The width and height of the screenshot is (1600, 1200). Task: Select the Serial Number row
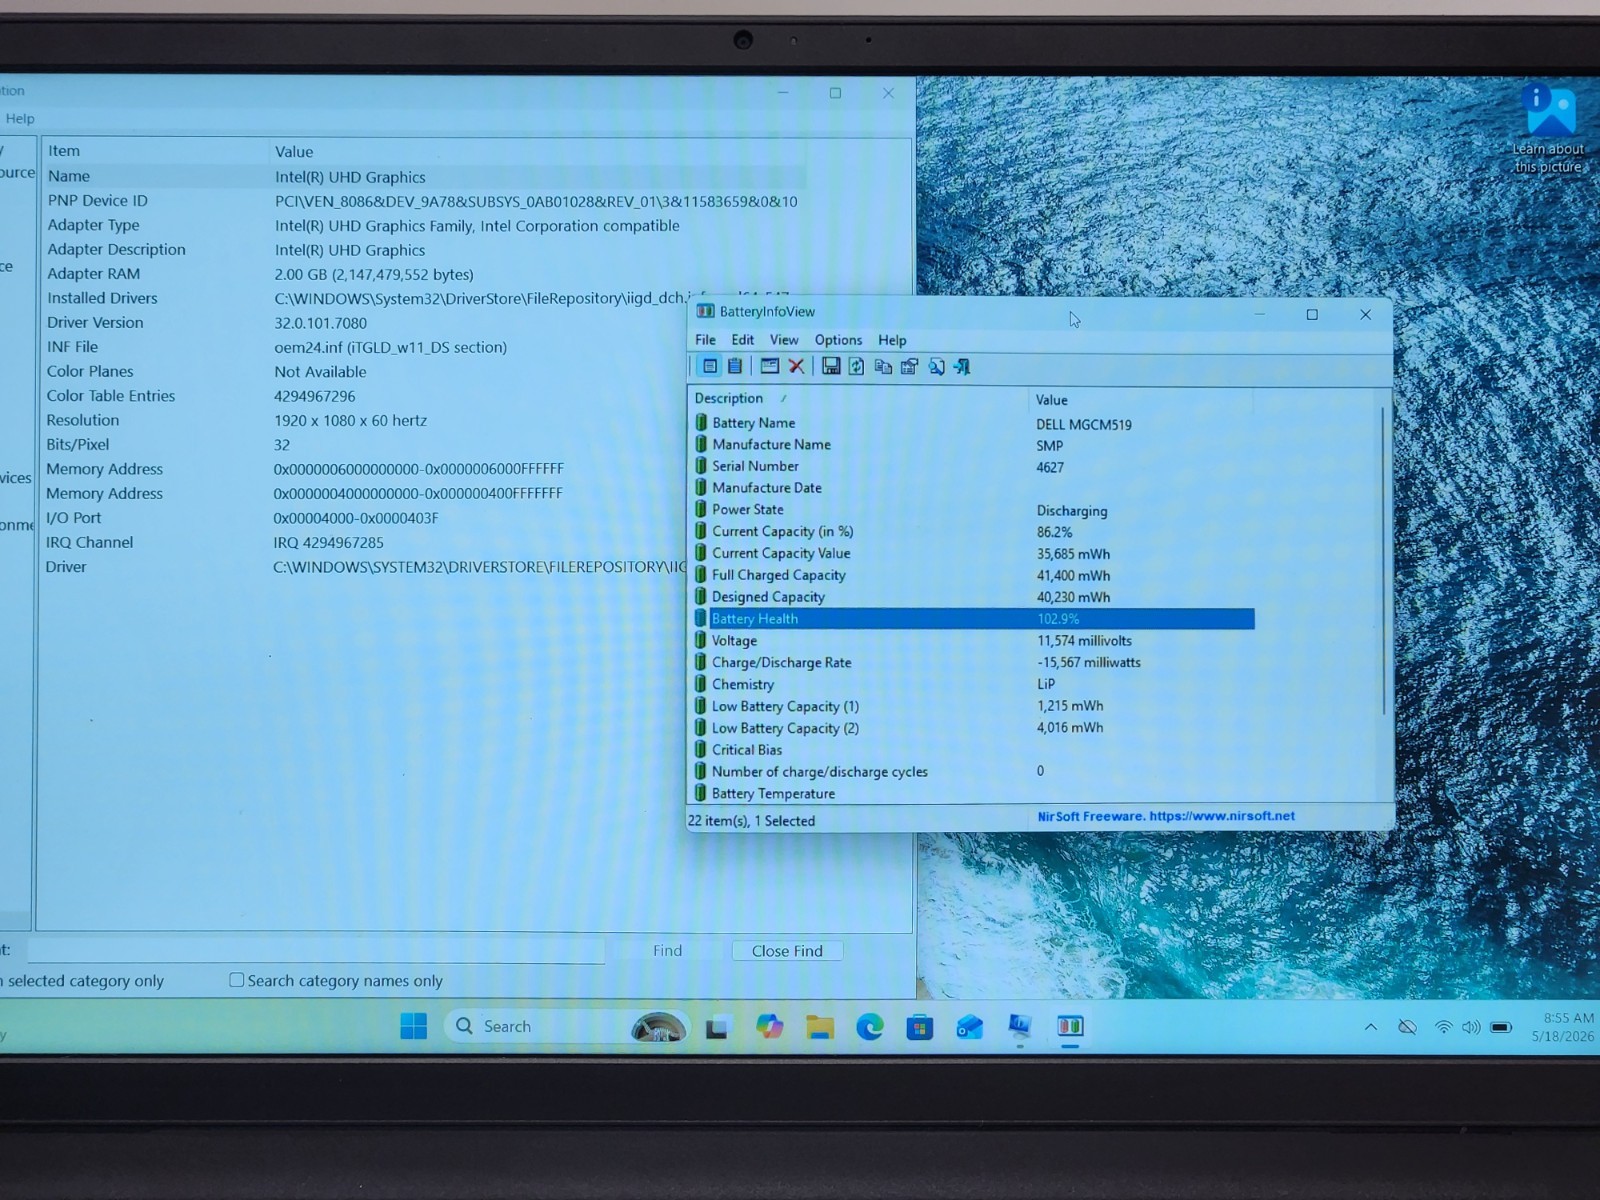point(974,467)
